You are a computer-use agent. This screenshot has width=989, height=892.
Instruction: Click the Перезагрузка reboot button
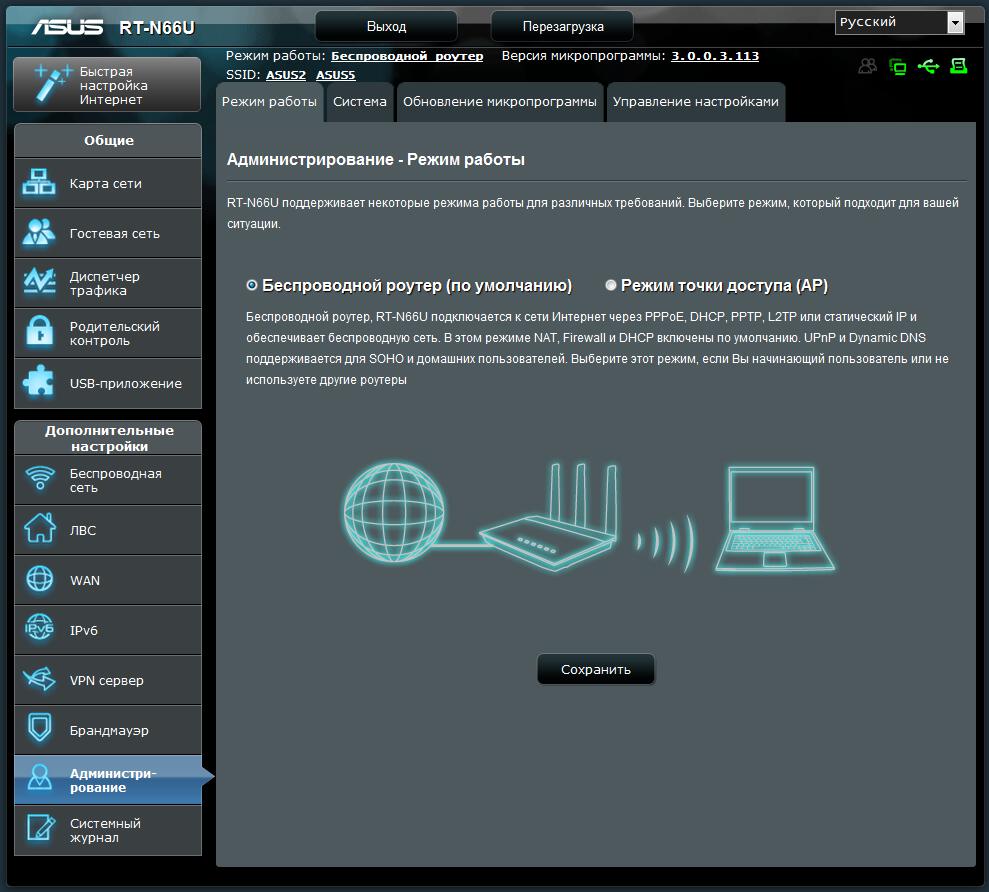coord(563,26)
